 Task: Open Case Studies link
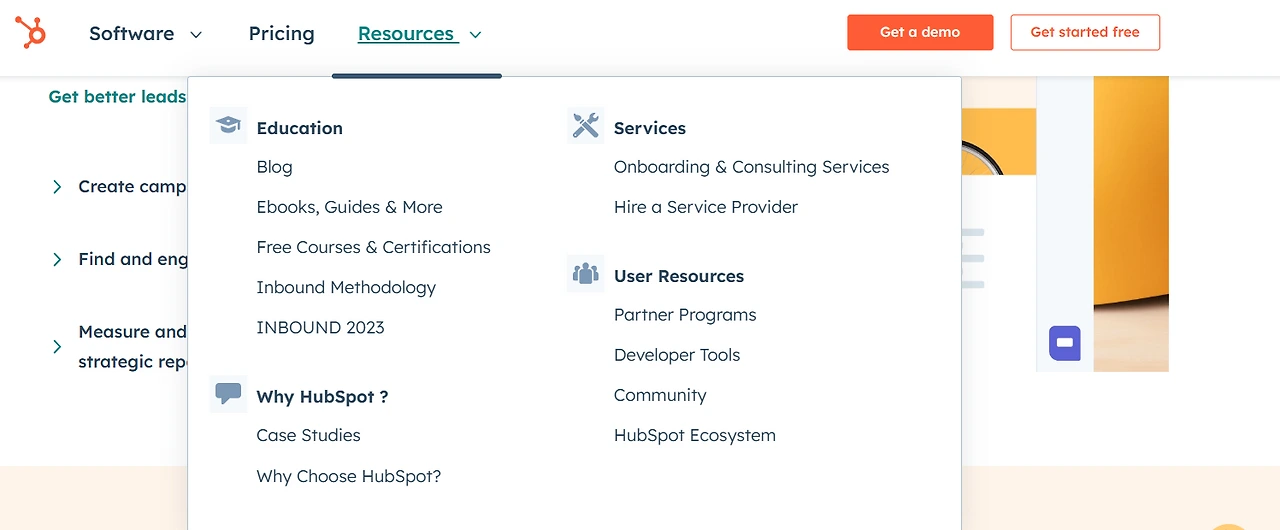(308, 435)
